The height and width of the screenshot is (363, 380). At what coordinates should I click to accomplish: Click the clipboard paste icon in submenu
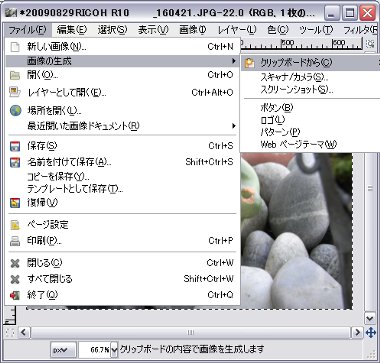point(250,63)
